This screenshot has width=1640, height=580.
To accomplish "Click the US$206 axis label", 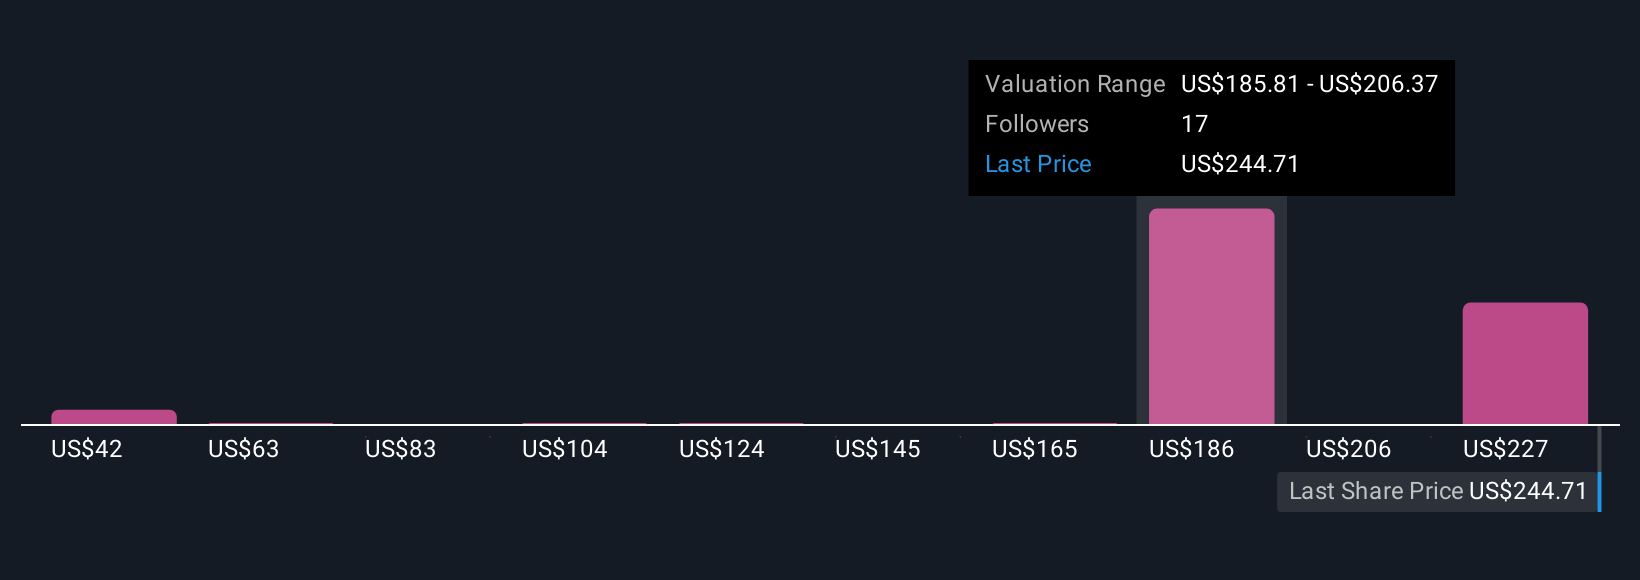I will pyautogui.click(x=1349, y=449).
